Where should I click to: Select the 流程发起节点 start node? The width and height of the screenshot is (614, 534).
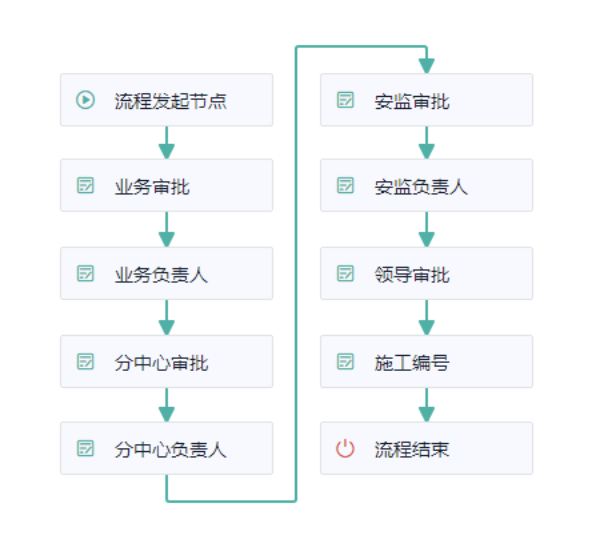click(170, 100)
